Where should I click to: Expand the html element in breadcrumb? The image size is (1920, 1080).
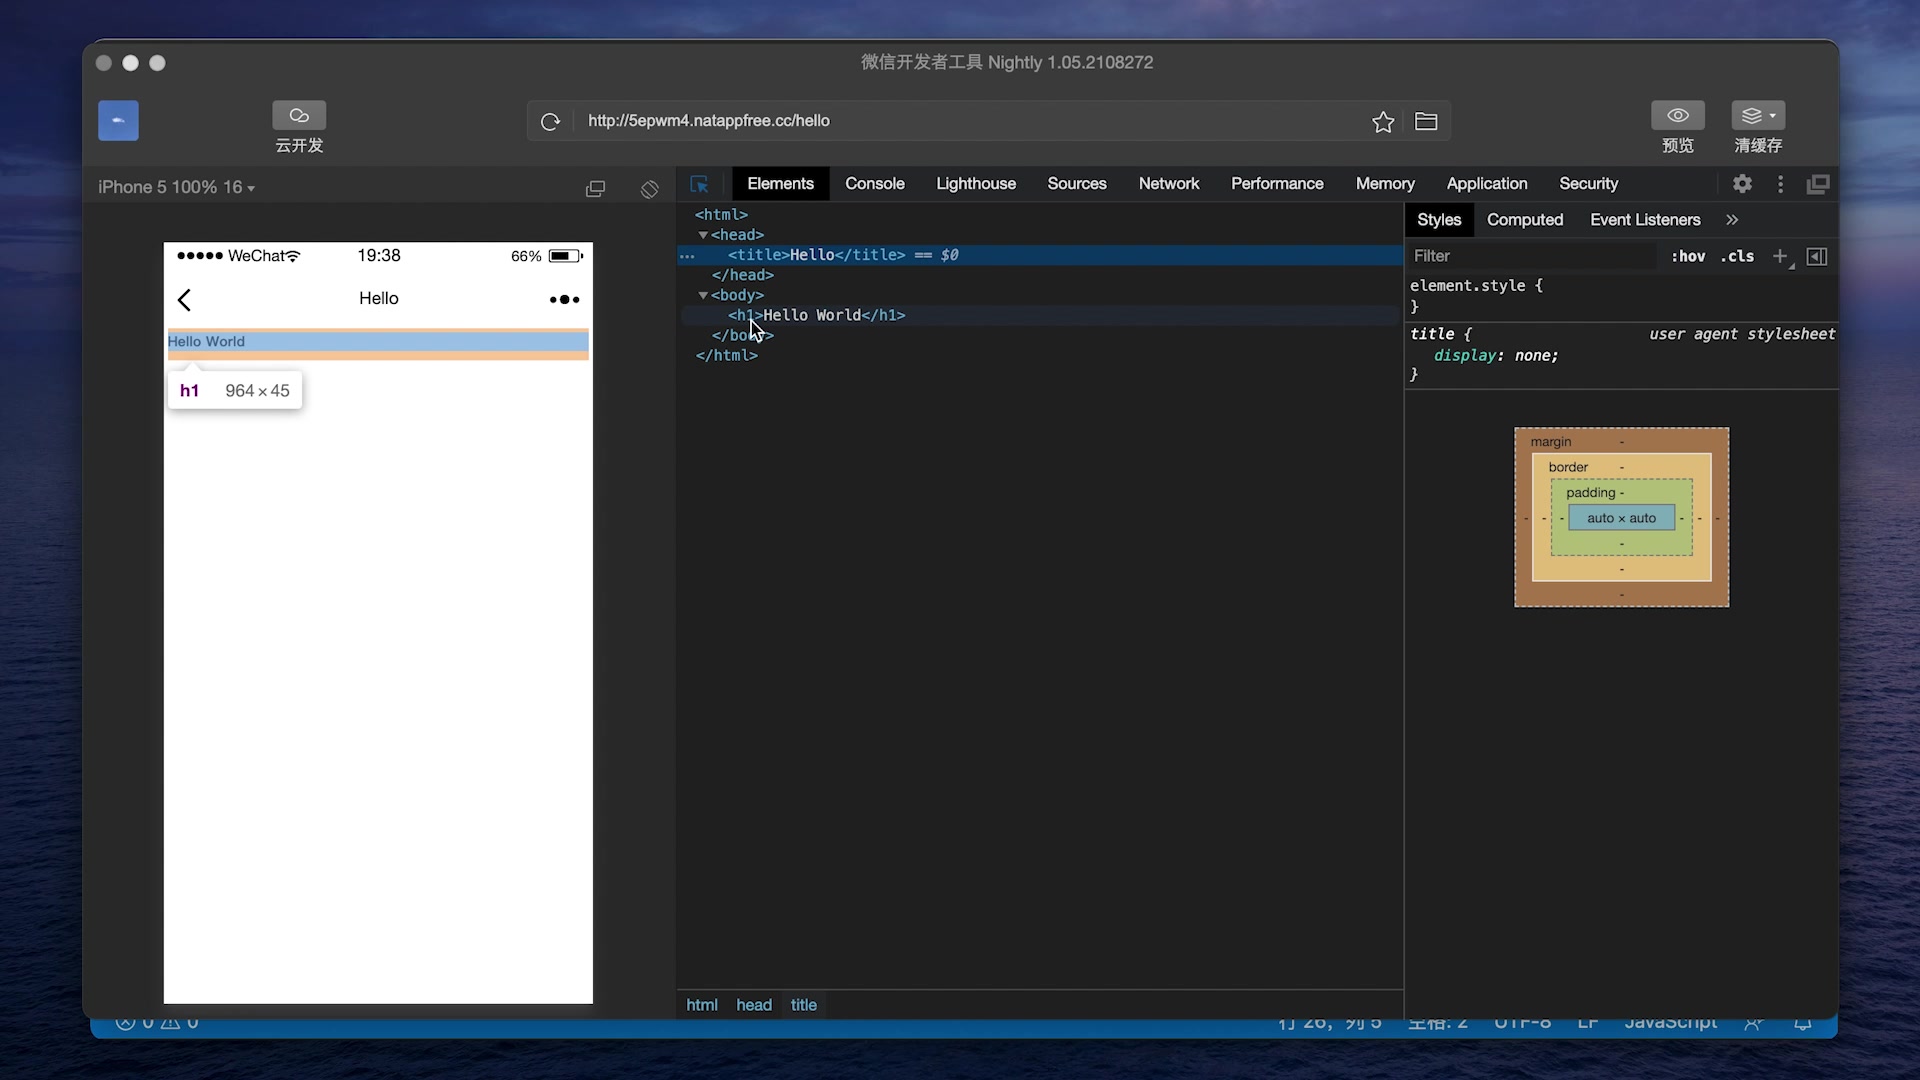[703, 1005]
